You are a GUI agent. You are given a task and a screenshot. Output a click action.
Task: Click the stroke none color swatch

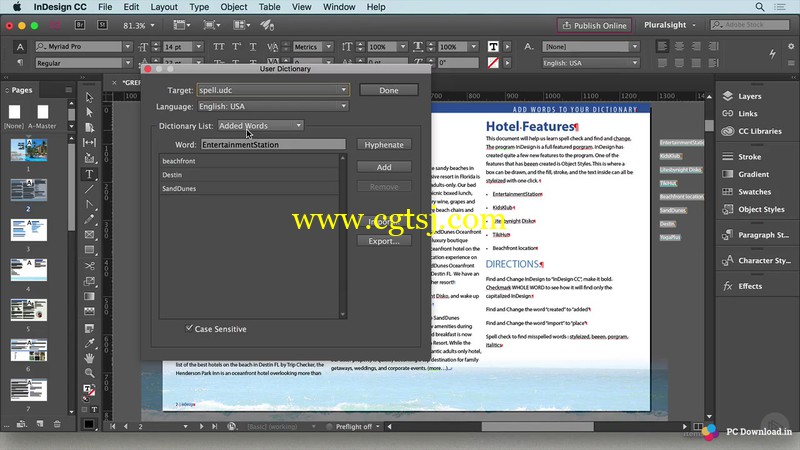tap(493, 63)
